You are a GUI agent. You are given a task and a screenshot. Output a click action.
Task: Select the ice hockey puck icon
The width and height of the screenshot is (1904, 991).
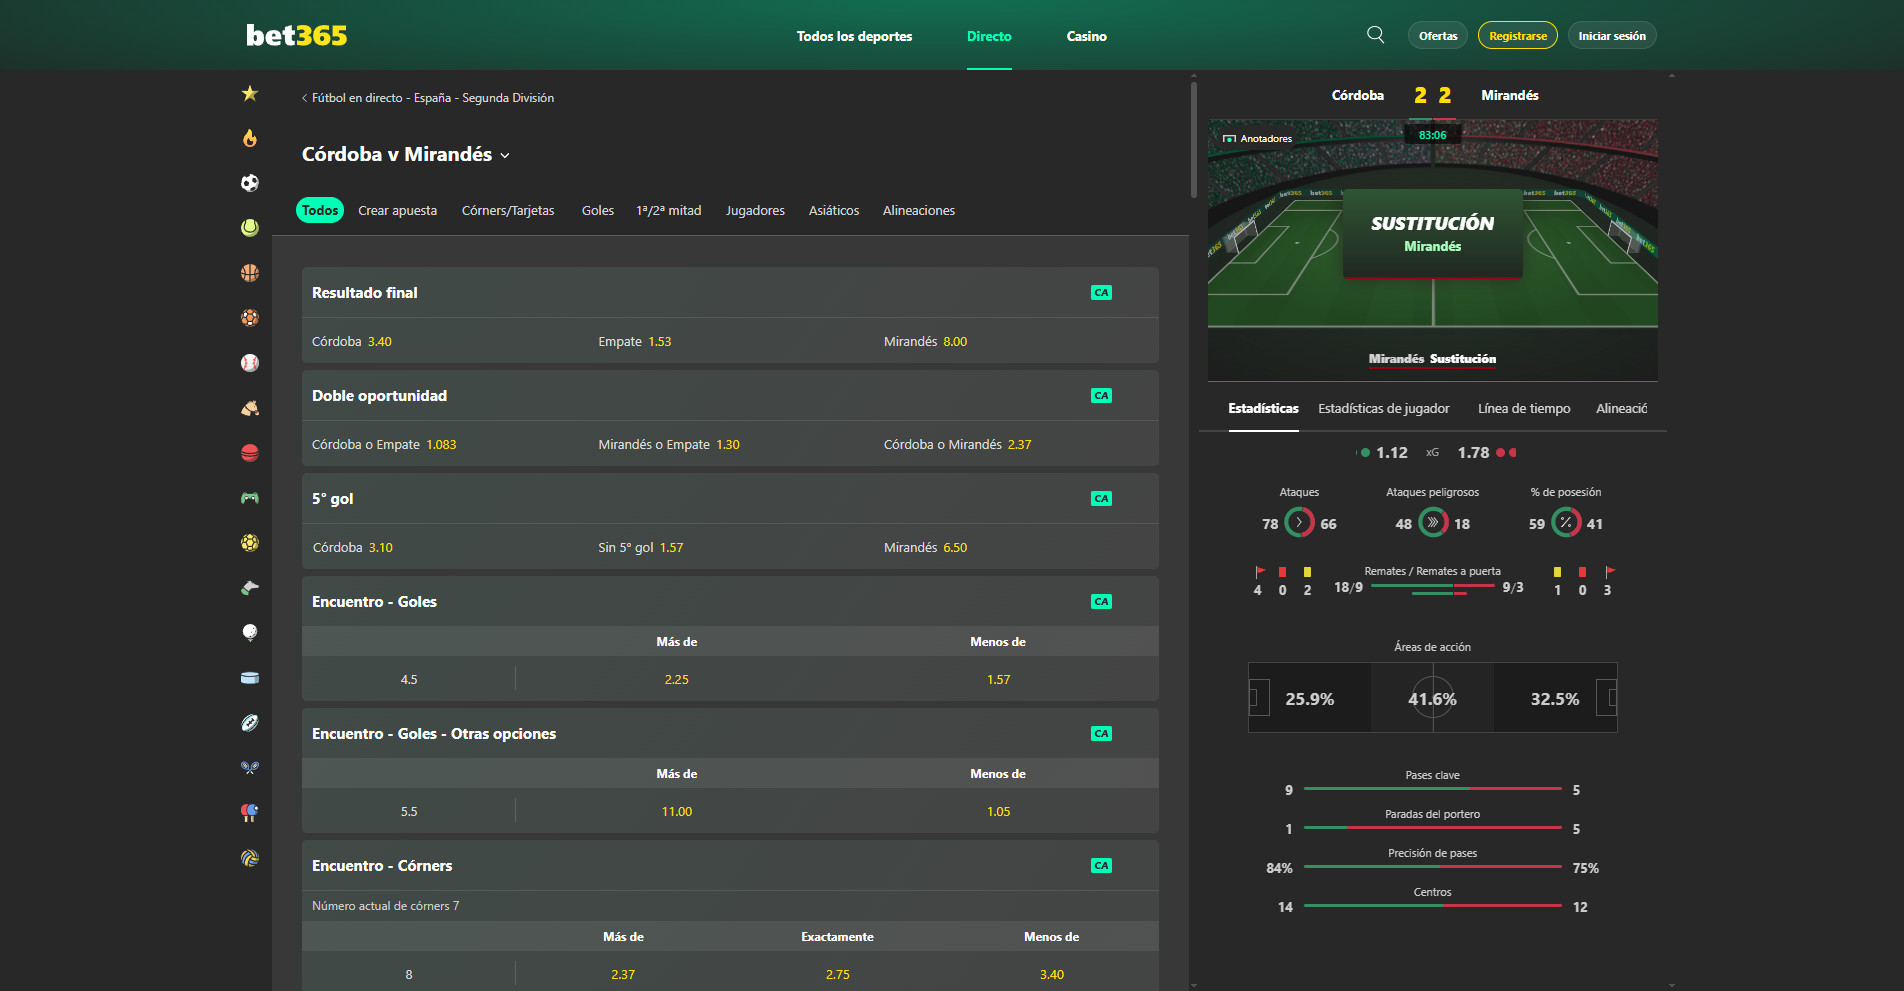point(250,678)
